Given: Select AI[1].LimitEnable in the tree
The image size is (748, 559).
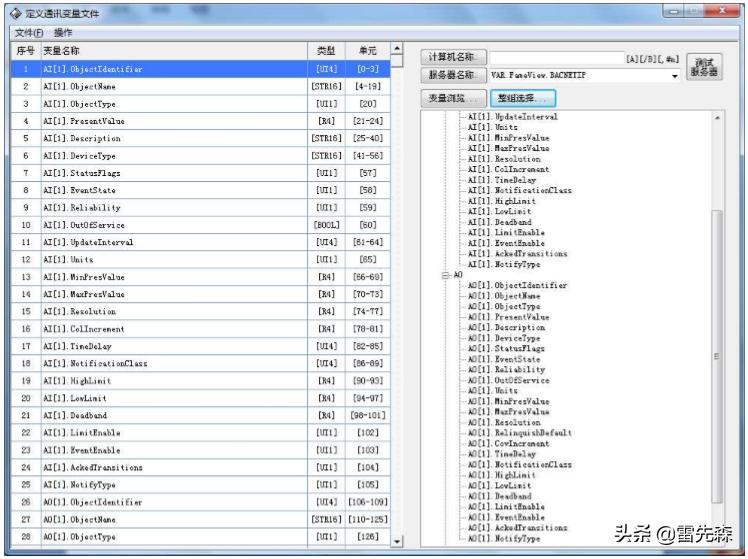Looking at the screenshot, I should [x=506, y=233].
